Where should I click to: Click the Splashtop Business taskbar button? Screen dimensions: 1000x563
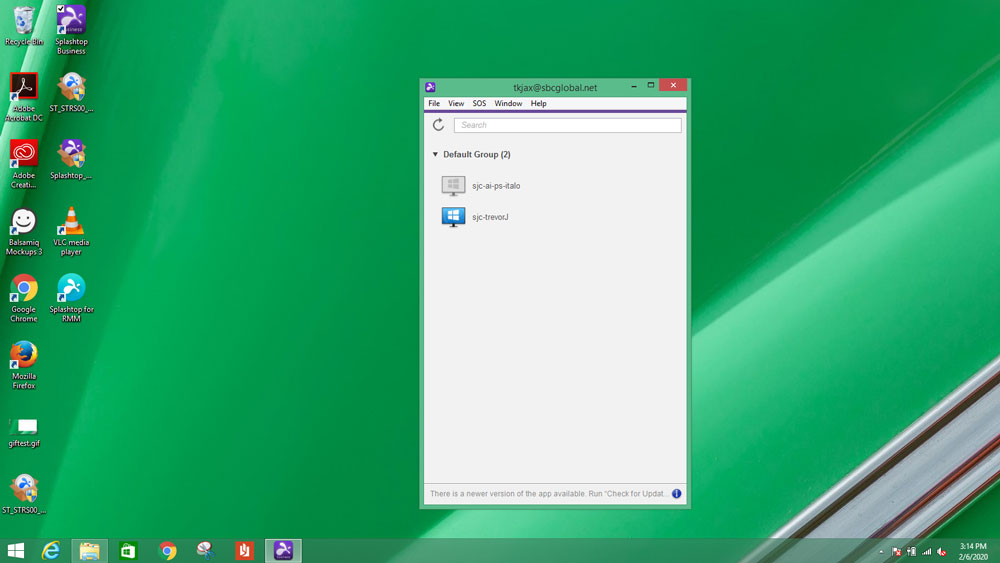tap(283, 550)
